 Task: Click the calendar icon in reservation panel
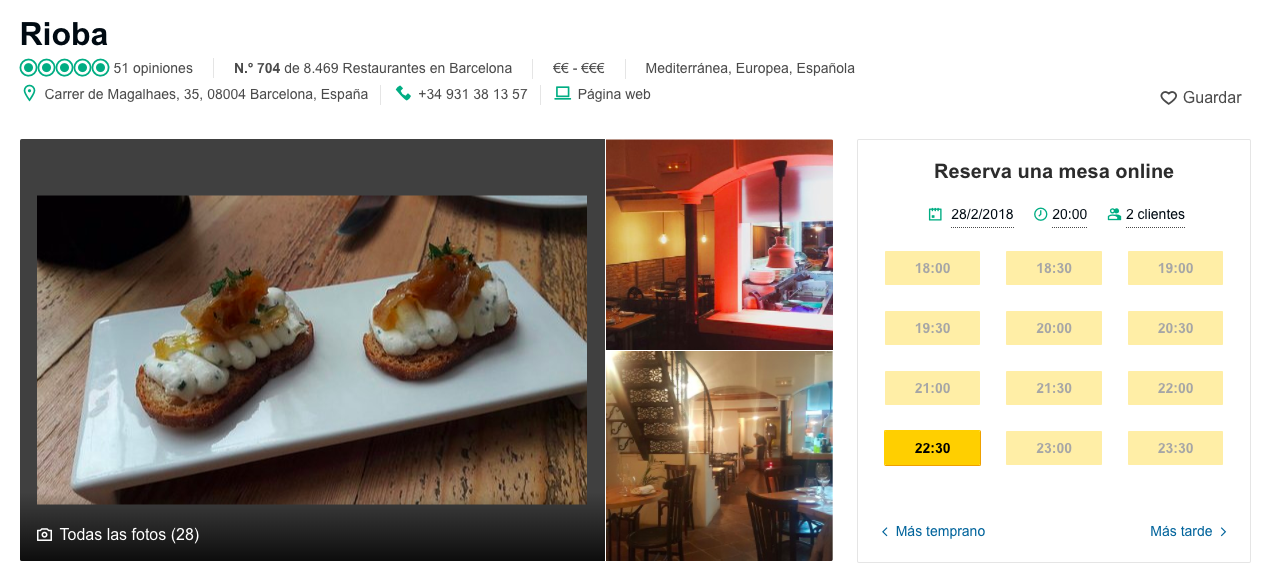(x=935, y=214)
